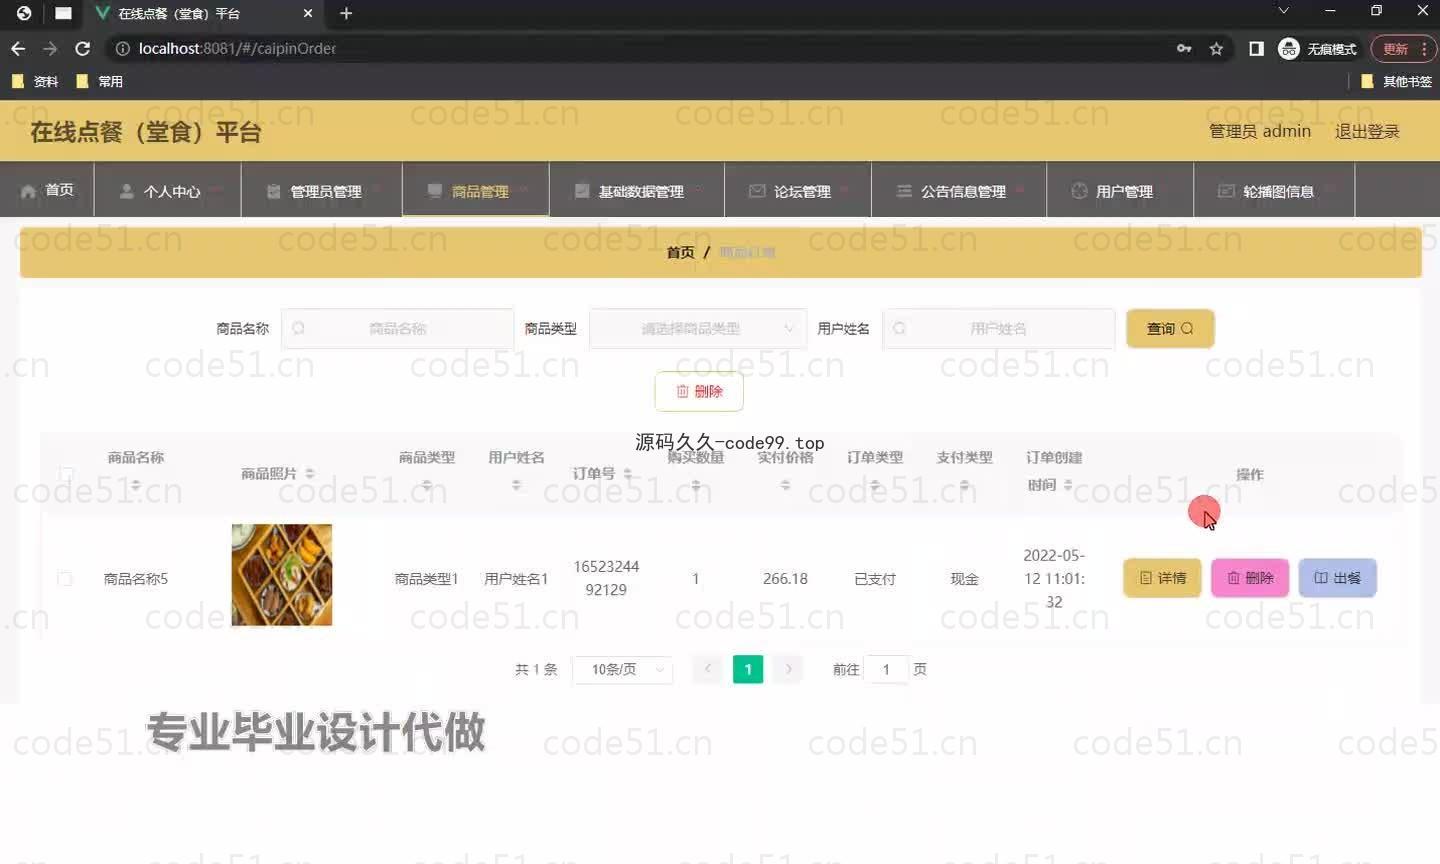Image resolution: width=1440 pixels, height=864 pixels.
Task: Focus the 前往 page number input
Action: click(x=886, y=669)
